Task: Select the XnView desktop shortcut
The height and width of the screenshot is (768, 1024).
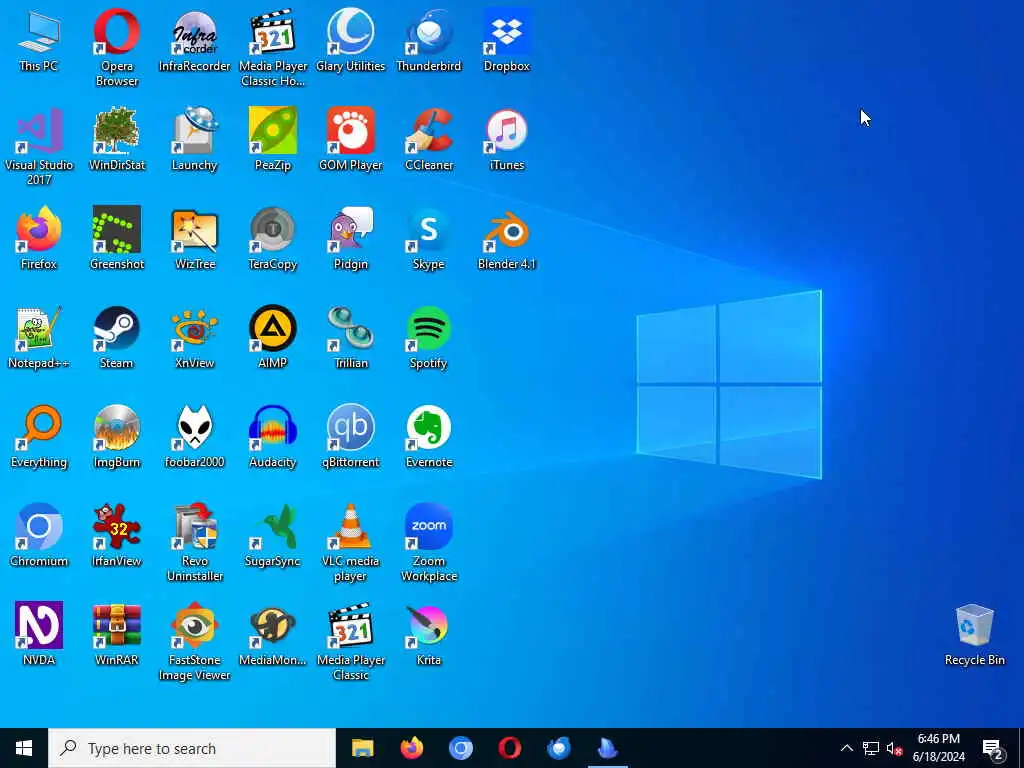Action: tap(195, 337)
